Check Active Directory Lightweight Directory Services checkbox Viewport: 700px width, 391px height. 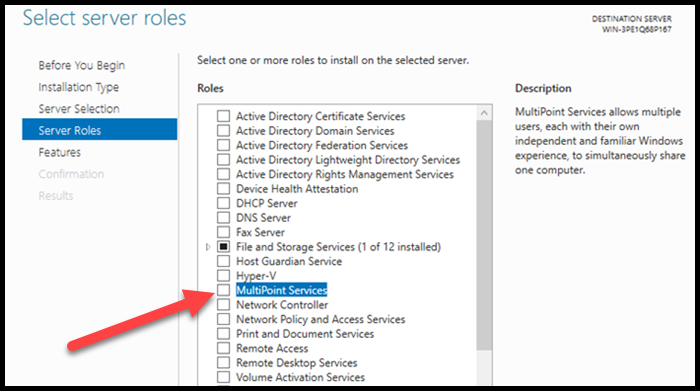[223, 160]
